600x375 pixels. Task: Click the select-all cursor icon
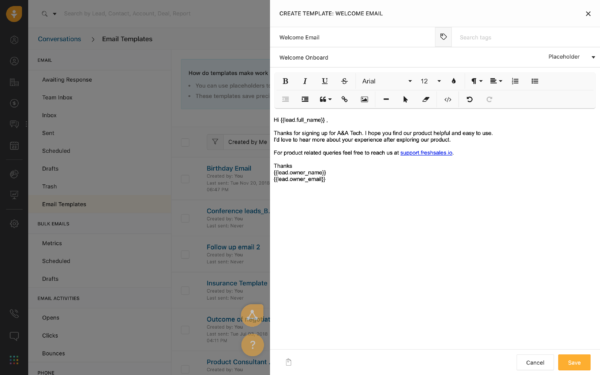(x=406, y=99)
